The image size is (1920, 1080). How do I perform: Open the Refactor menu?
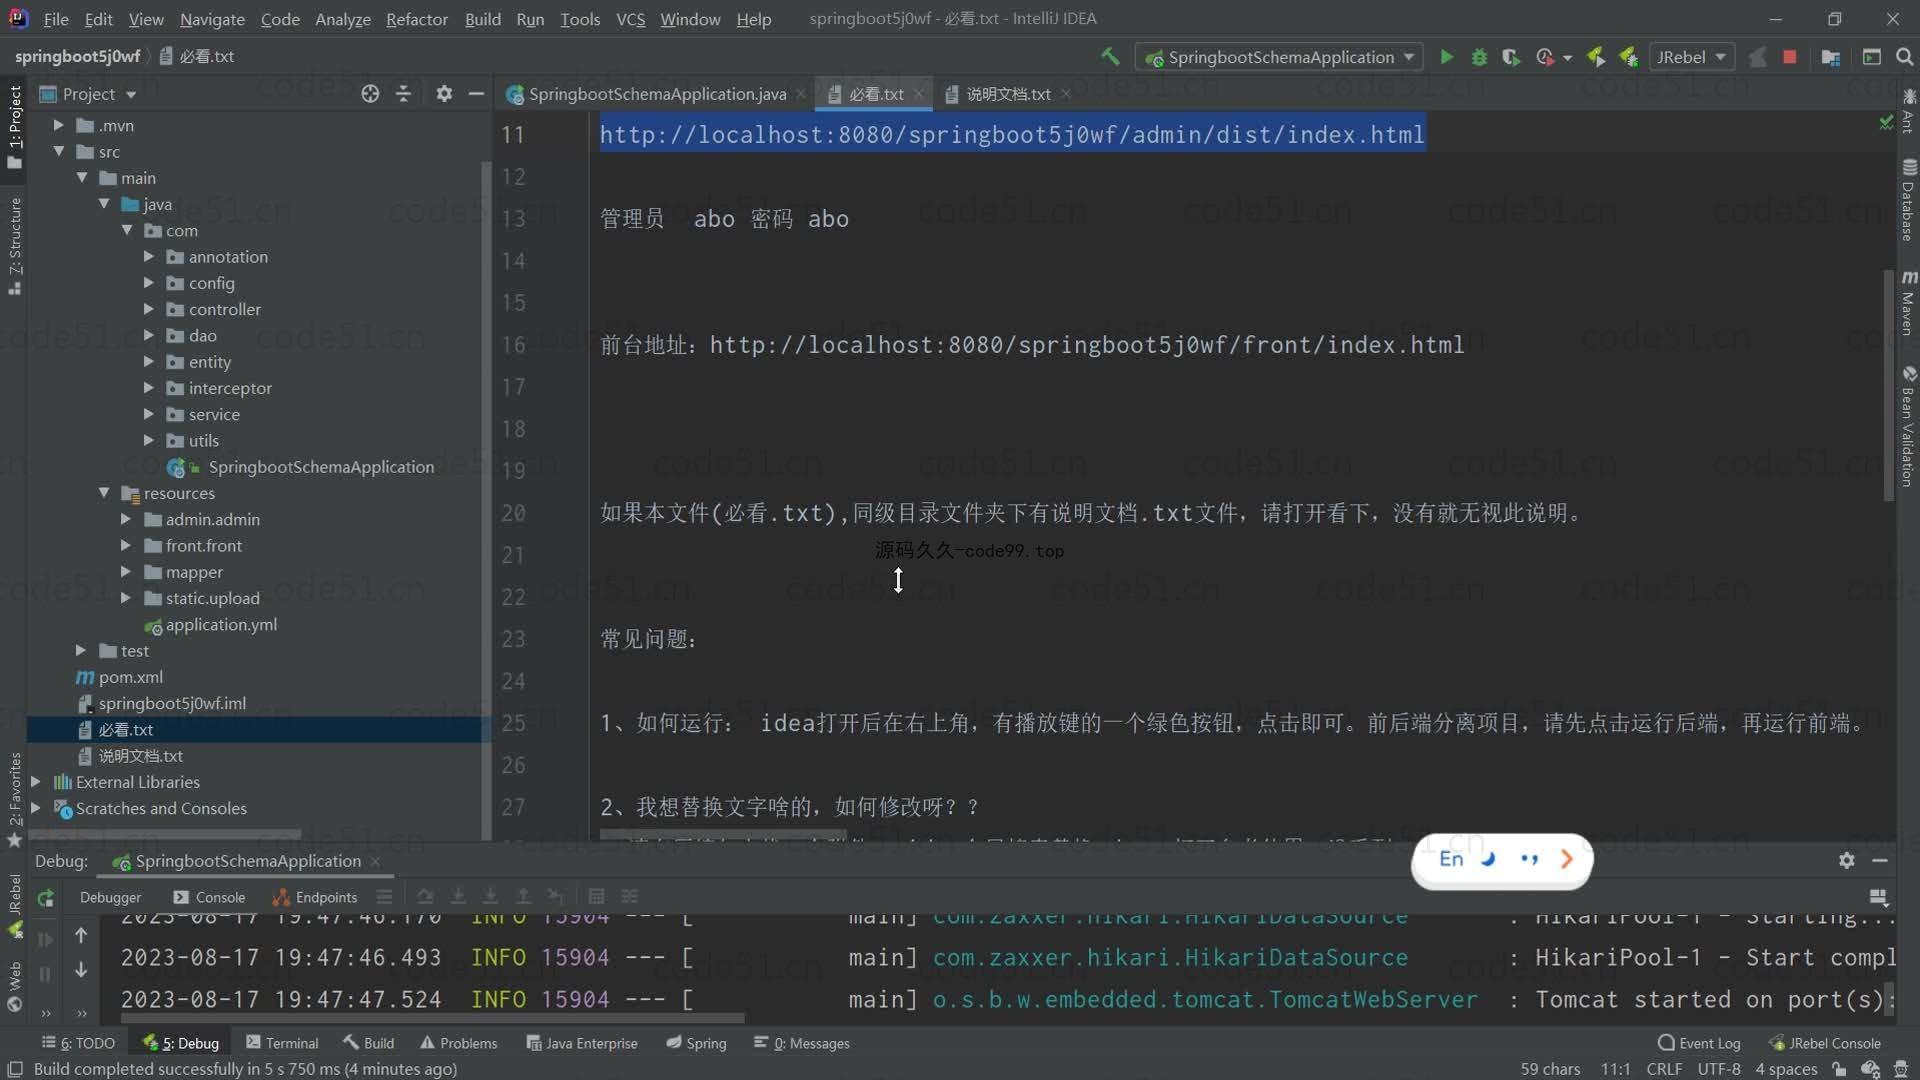click(417, 19)
